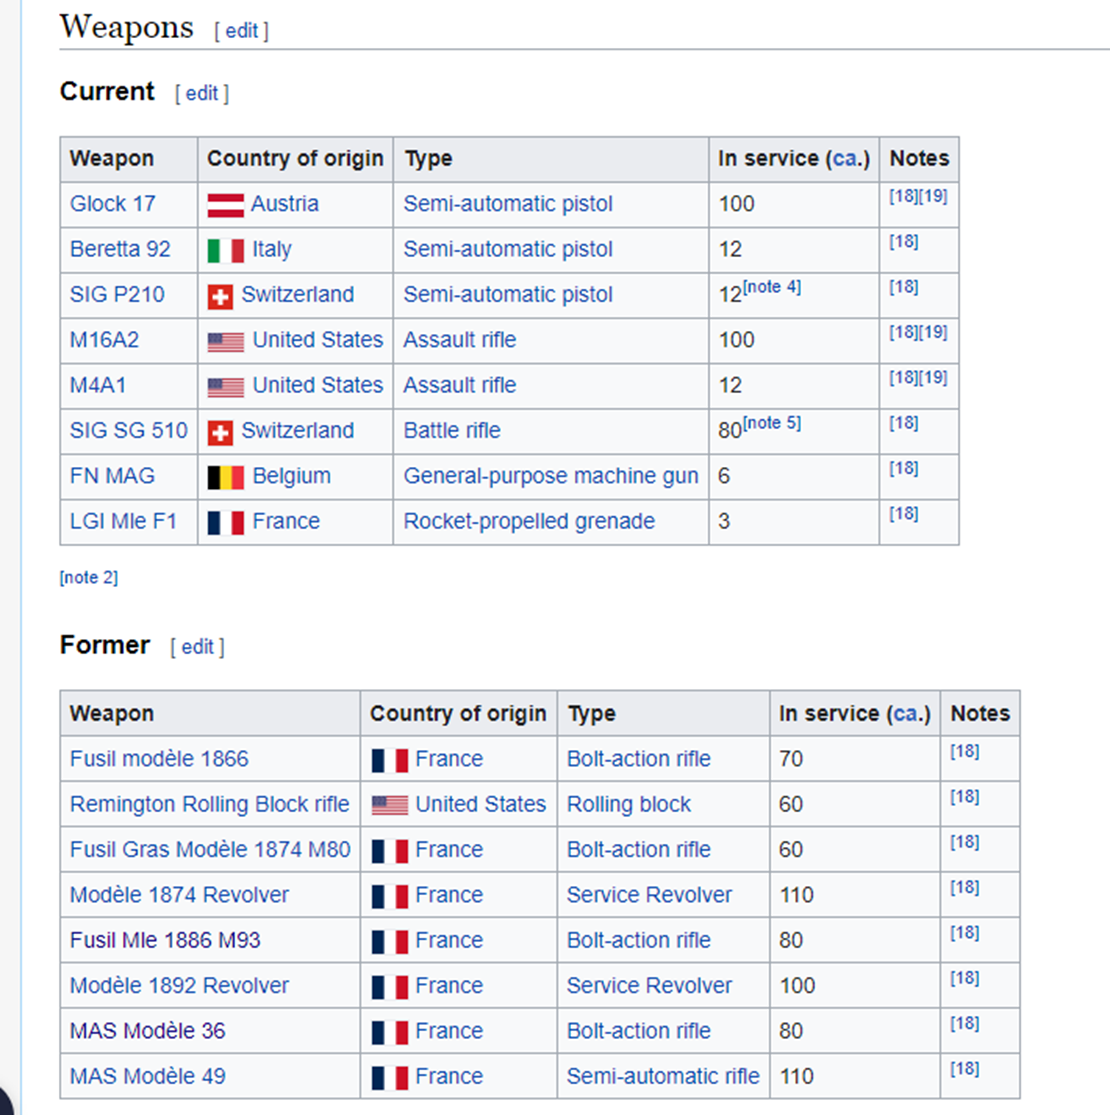Open Fusil Gras Modèle 1874 M80 link
The height and width of the screenshot is (1115, 1110).
pyautogui.click(x=210, y=850)
